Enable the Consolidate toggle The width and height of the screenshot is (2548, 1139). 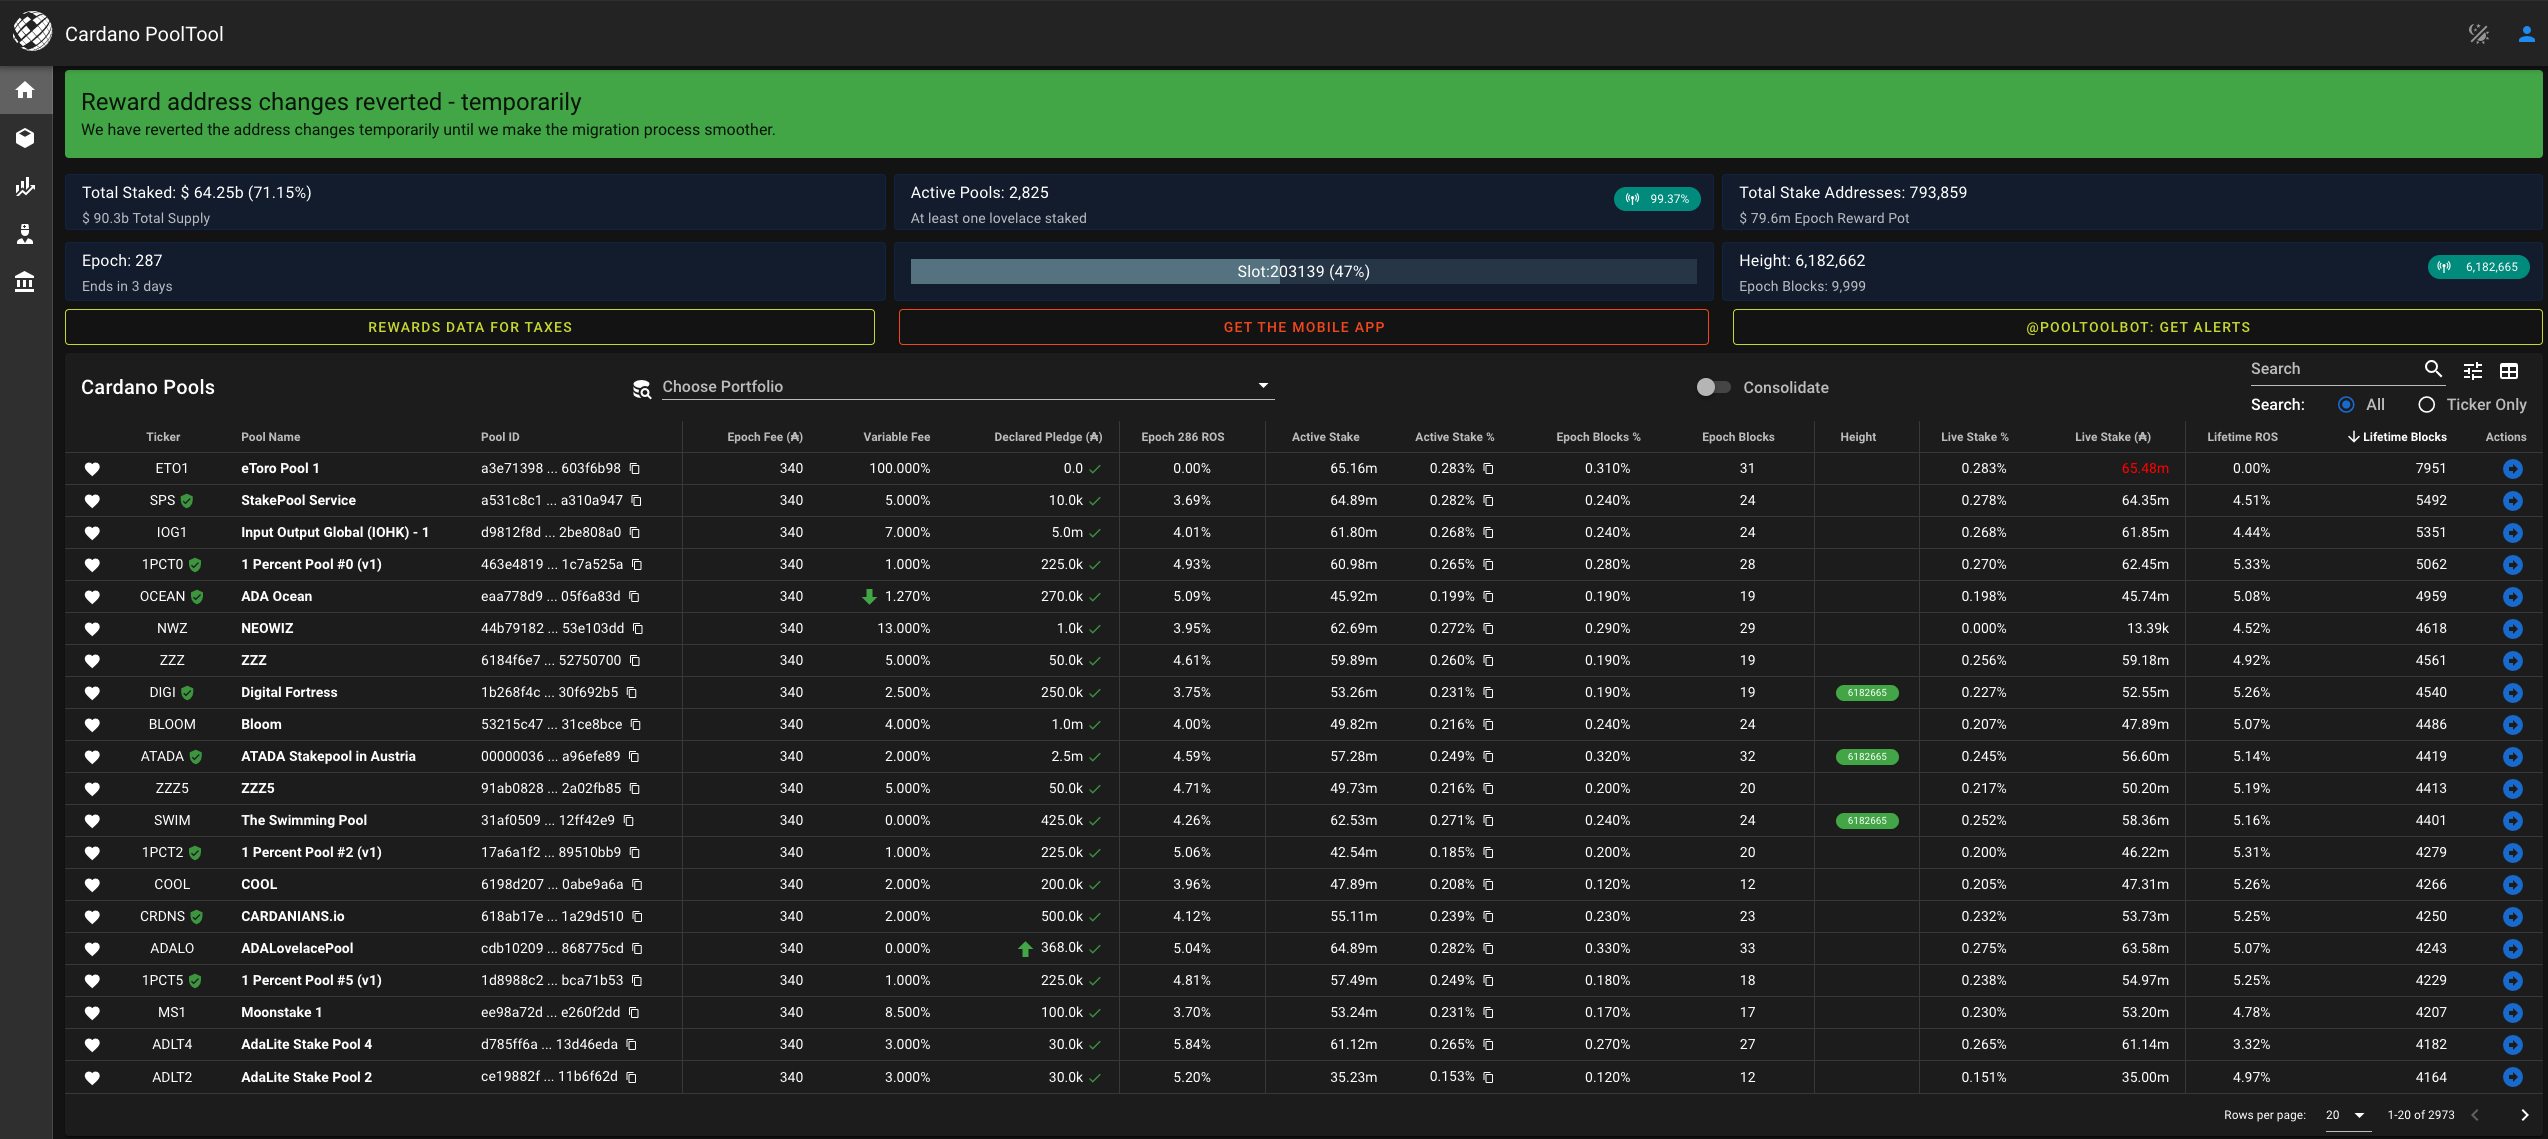pos(1712,387)
